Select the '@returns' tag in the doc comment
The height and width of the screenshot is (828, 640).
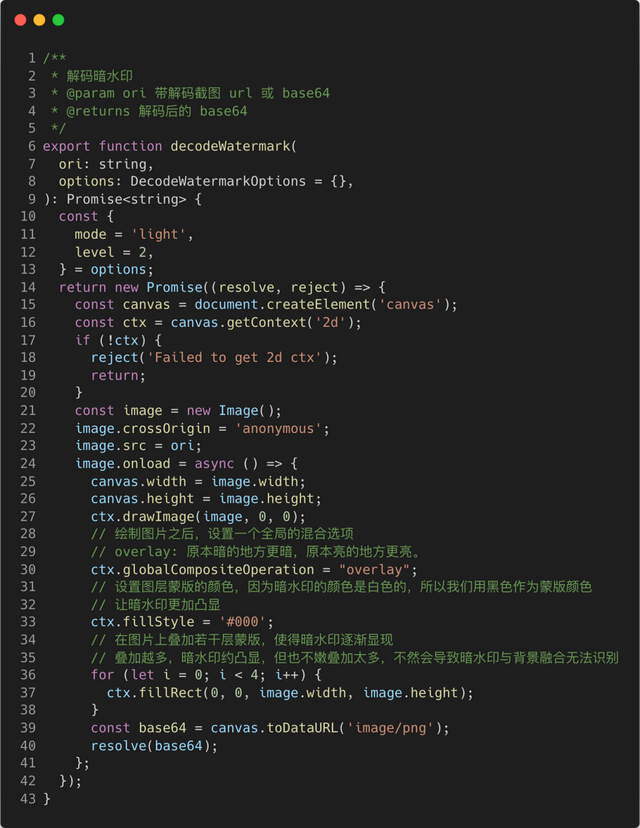98,111
